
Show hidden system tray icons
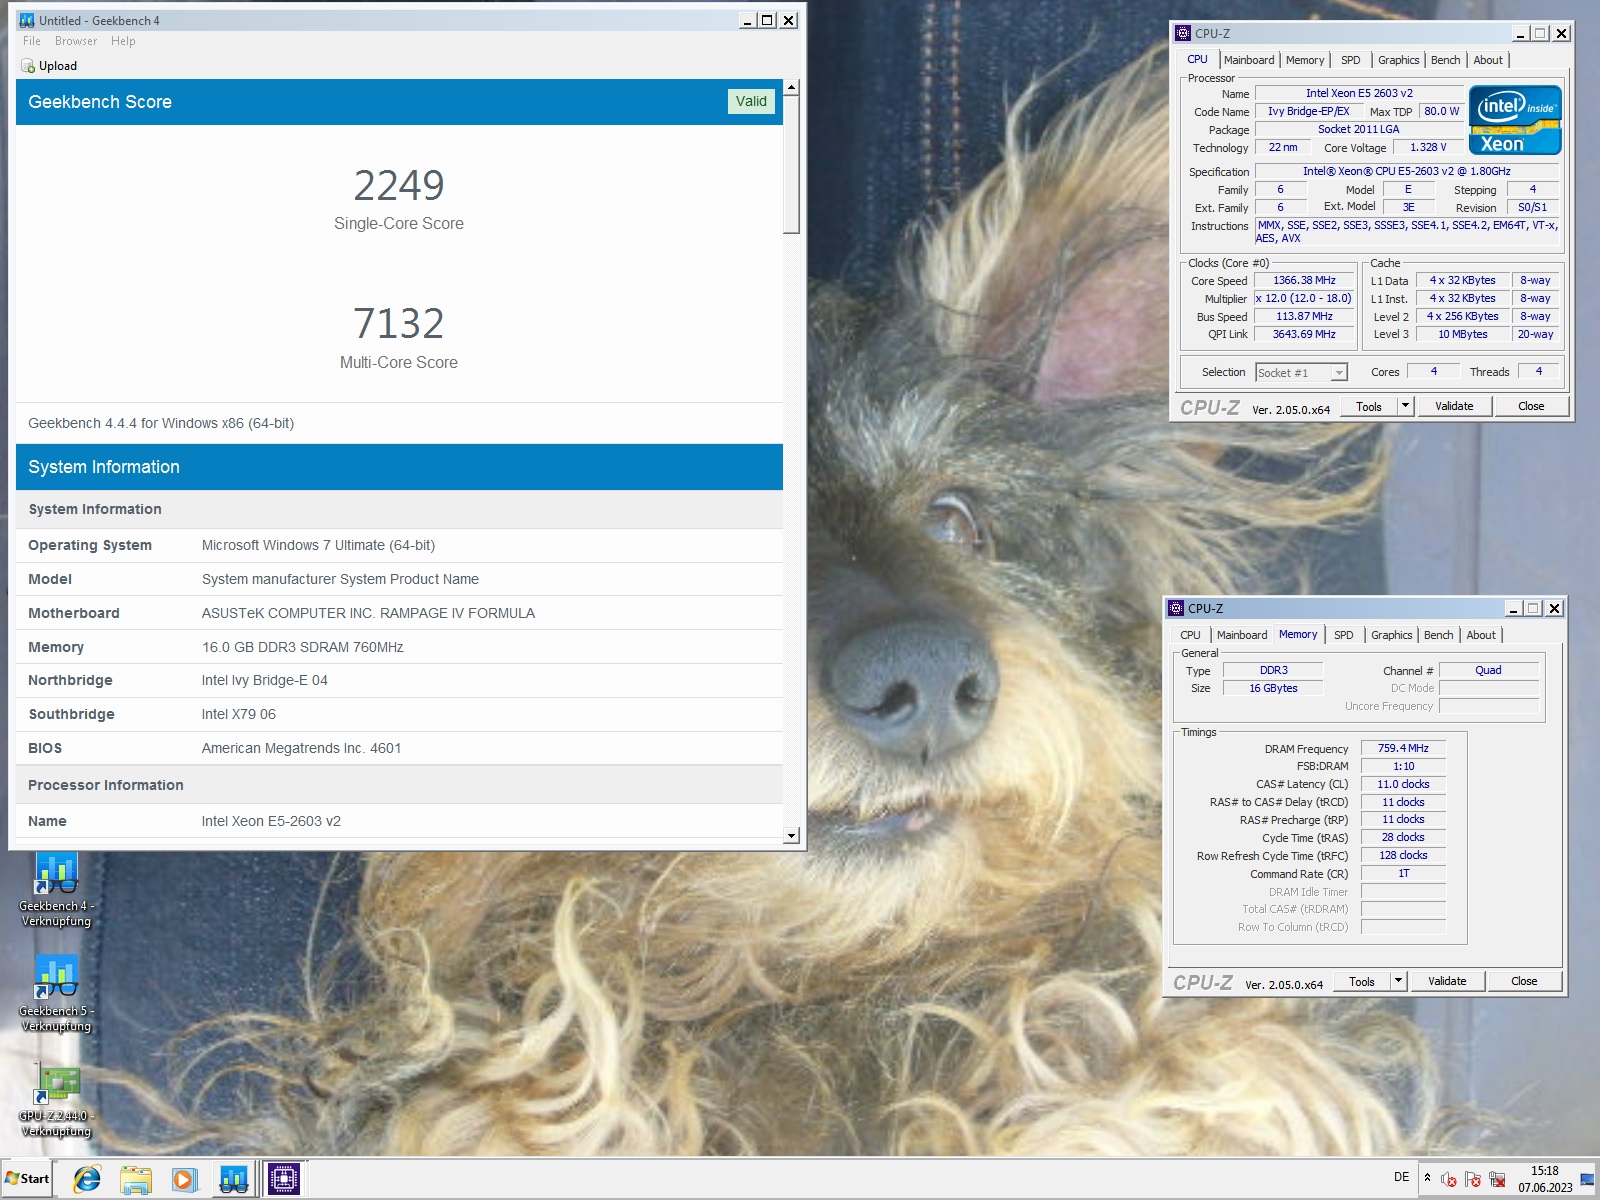pos(1427,1177)
